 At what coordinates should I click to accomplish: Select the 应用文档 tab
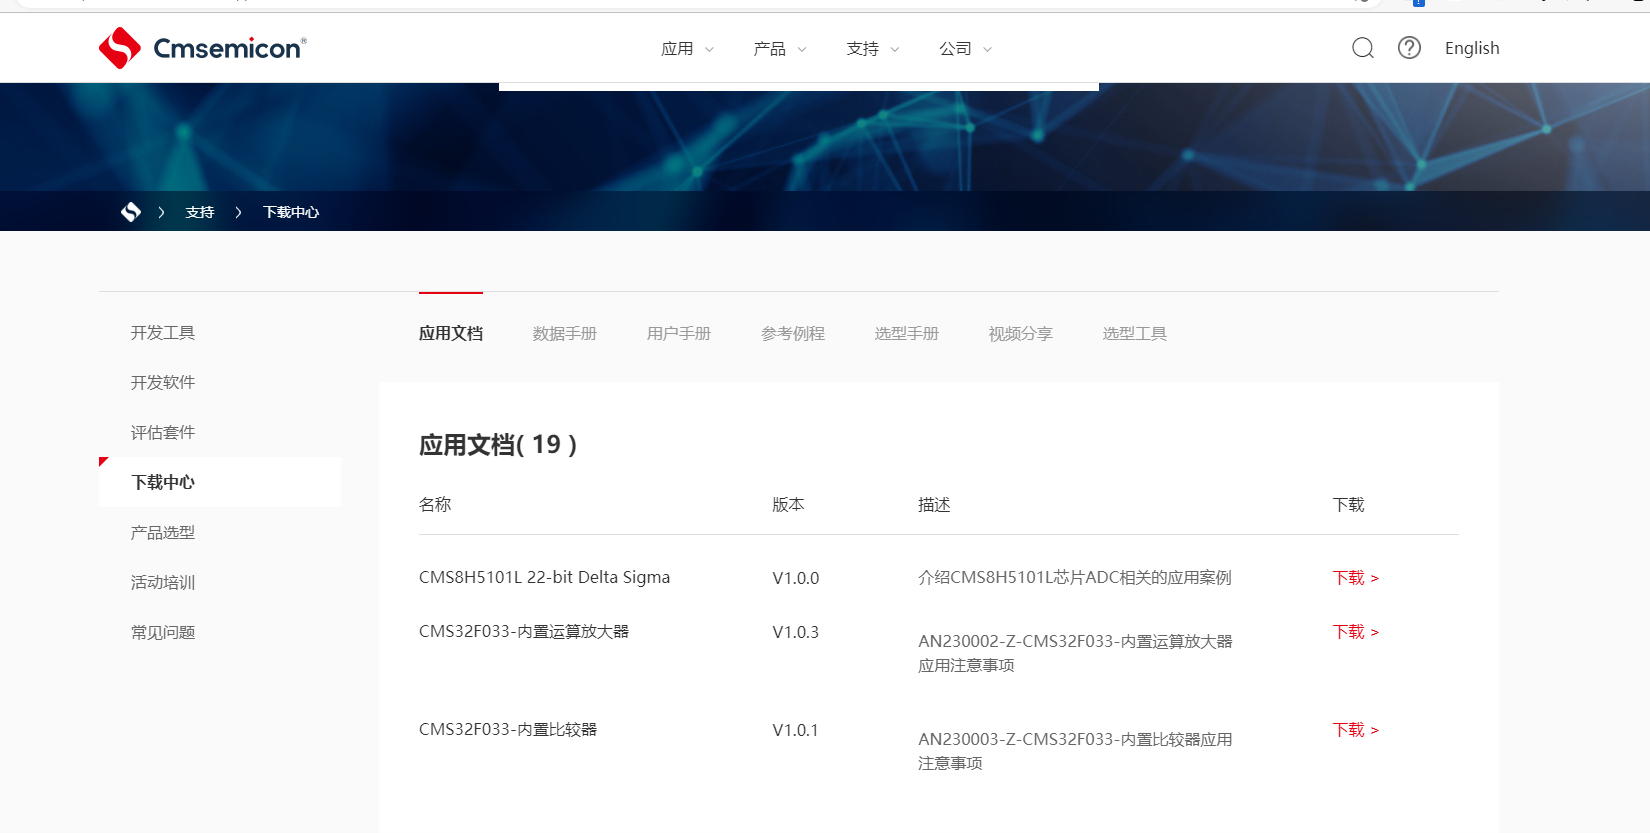tap(451, 334)
